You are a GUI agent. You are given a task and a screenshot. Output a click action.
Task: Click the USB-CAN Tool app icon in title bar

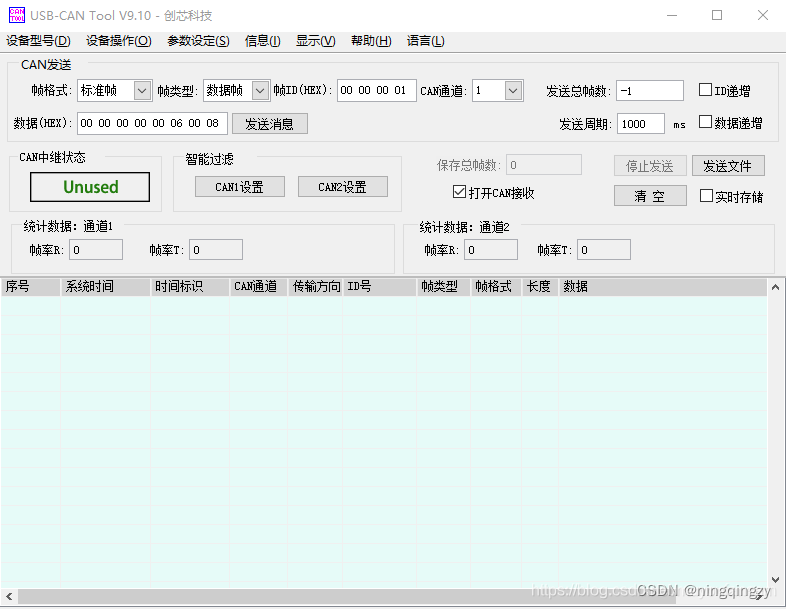17,16
